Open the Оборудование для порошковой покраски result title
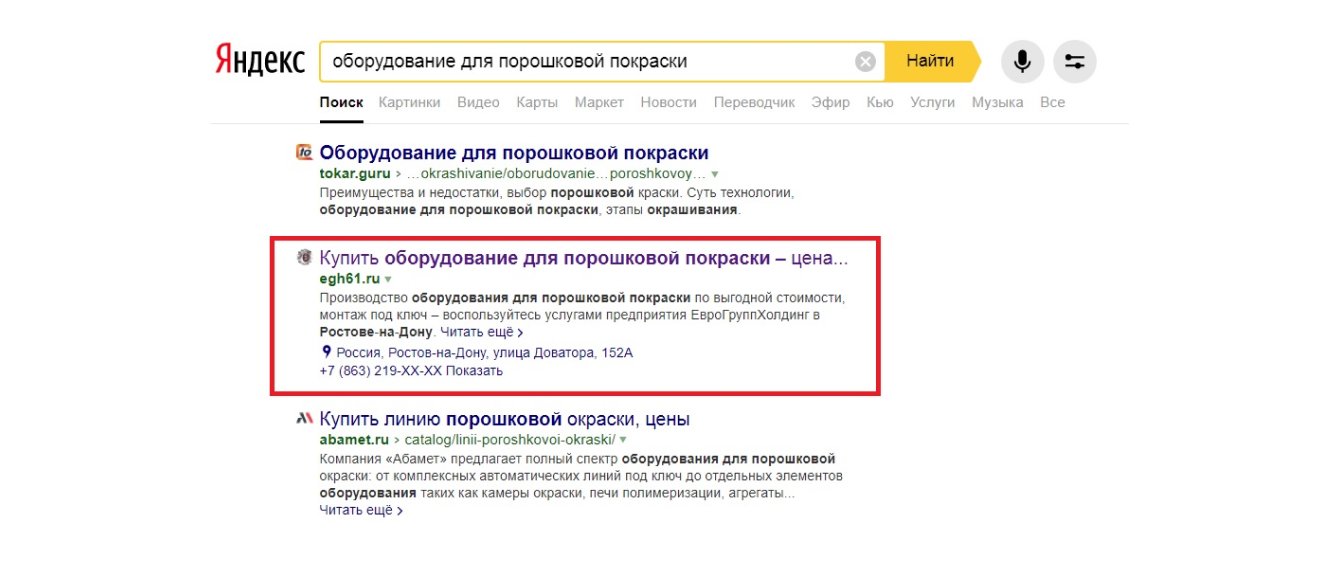1340x566 pixels. coord(514,153)
